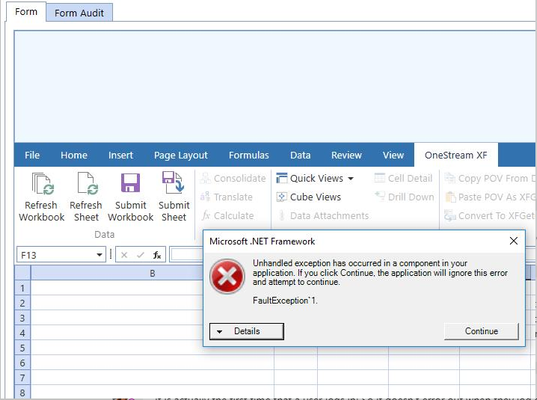The image size is (537, 400).
Task: Select the column B header
Action: [x=152, y=273]
